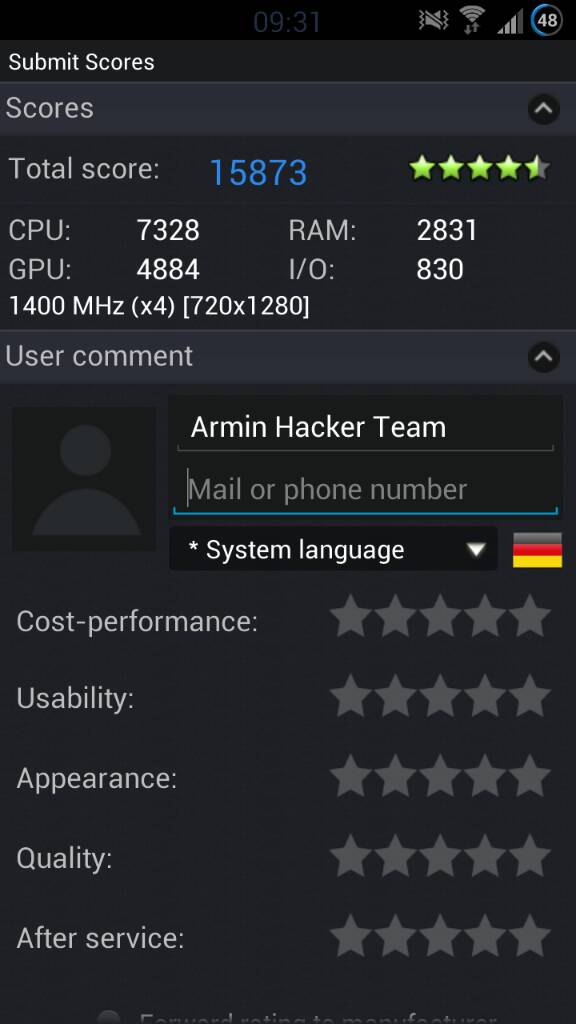Rate Quality two stars
The width and height of the screenshot is (576, 1024).
(396, 856)
